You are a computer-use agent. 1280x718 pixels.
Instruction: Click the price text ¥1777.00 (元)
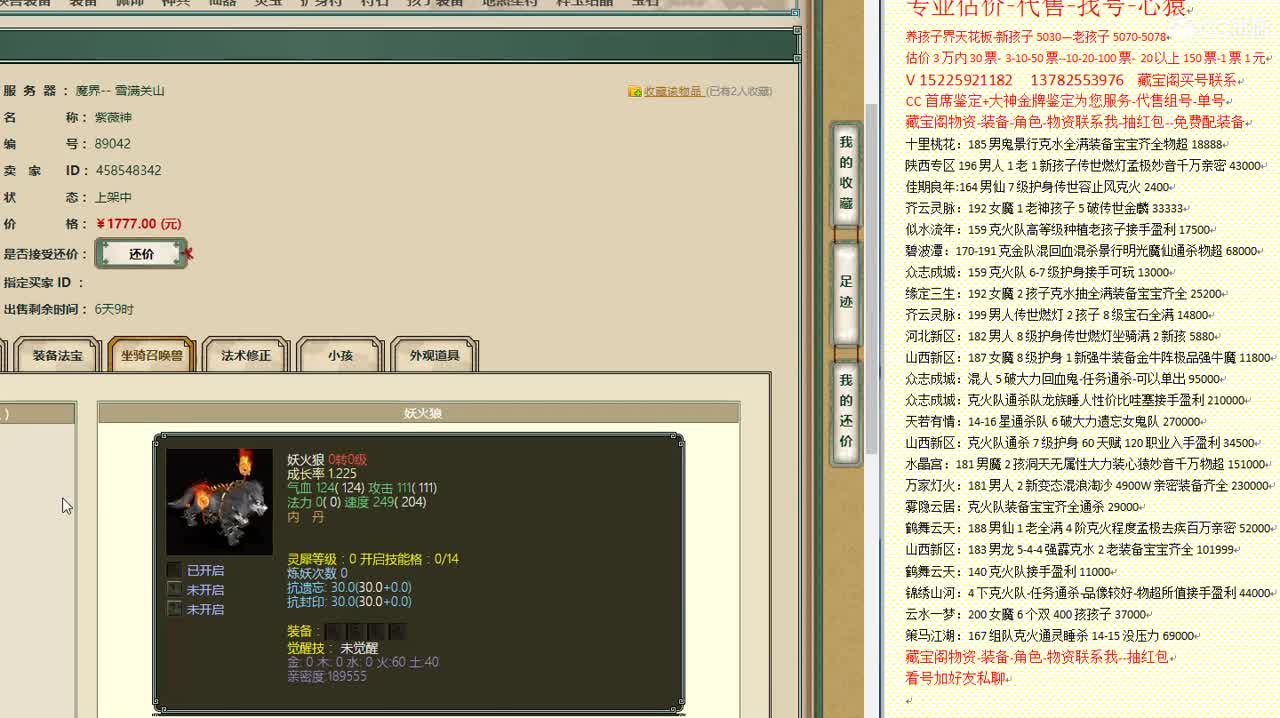tap(139, 224)
